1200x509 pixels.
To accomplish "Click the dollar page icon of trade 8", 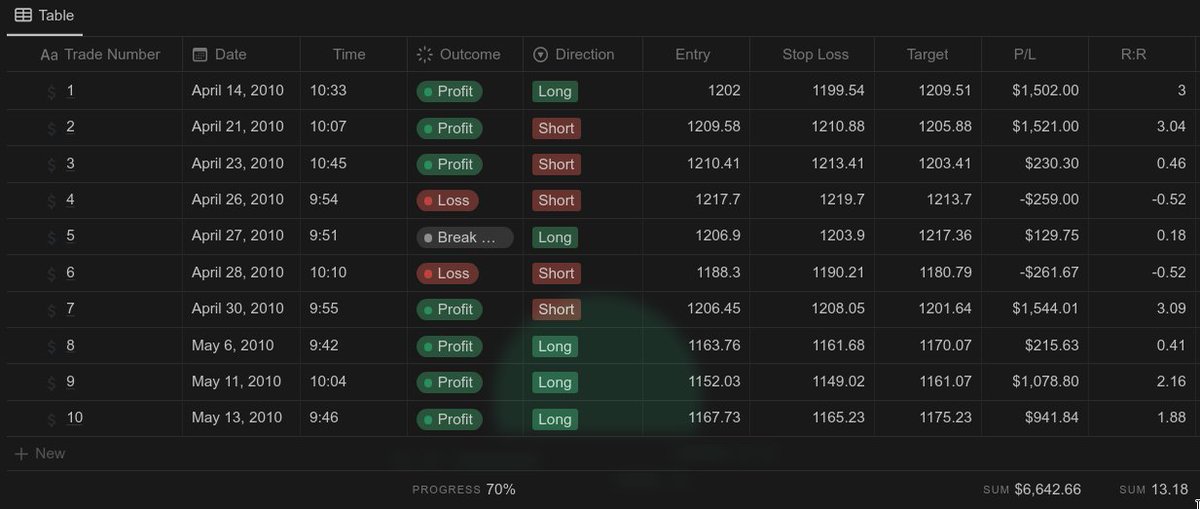I will pos(51,347).
